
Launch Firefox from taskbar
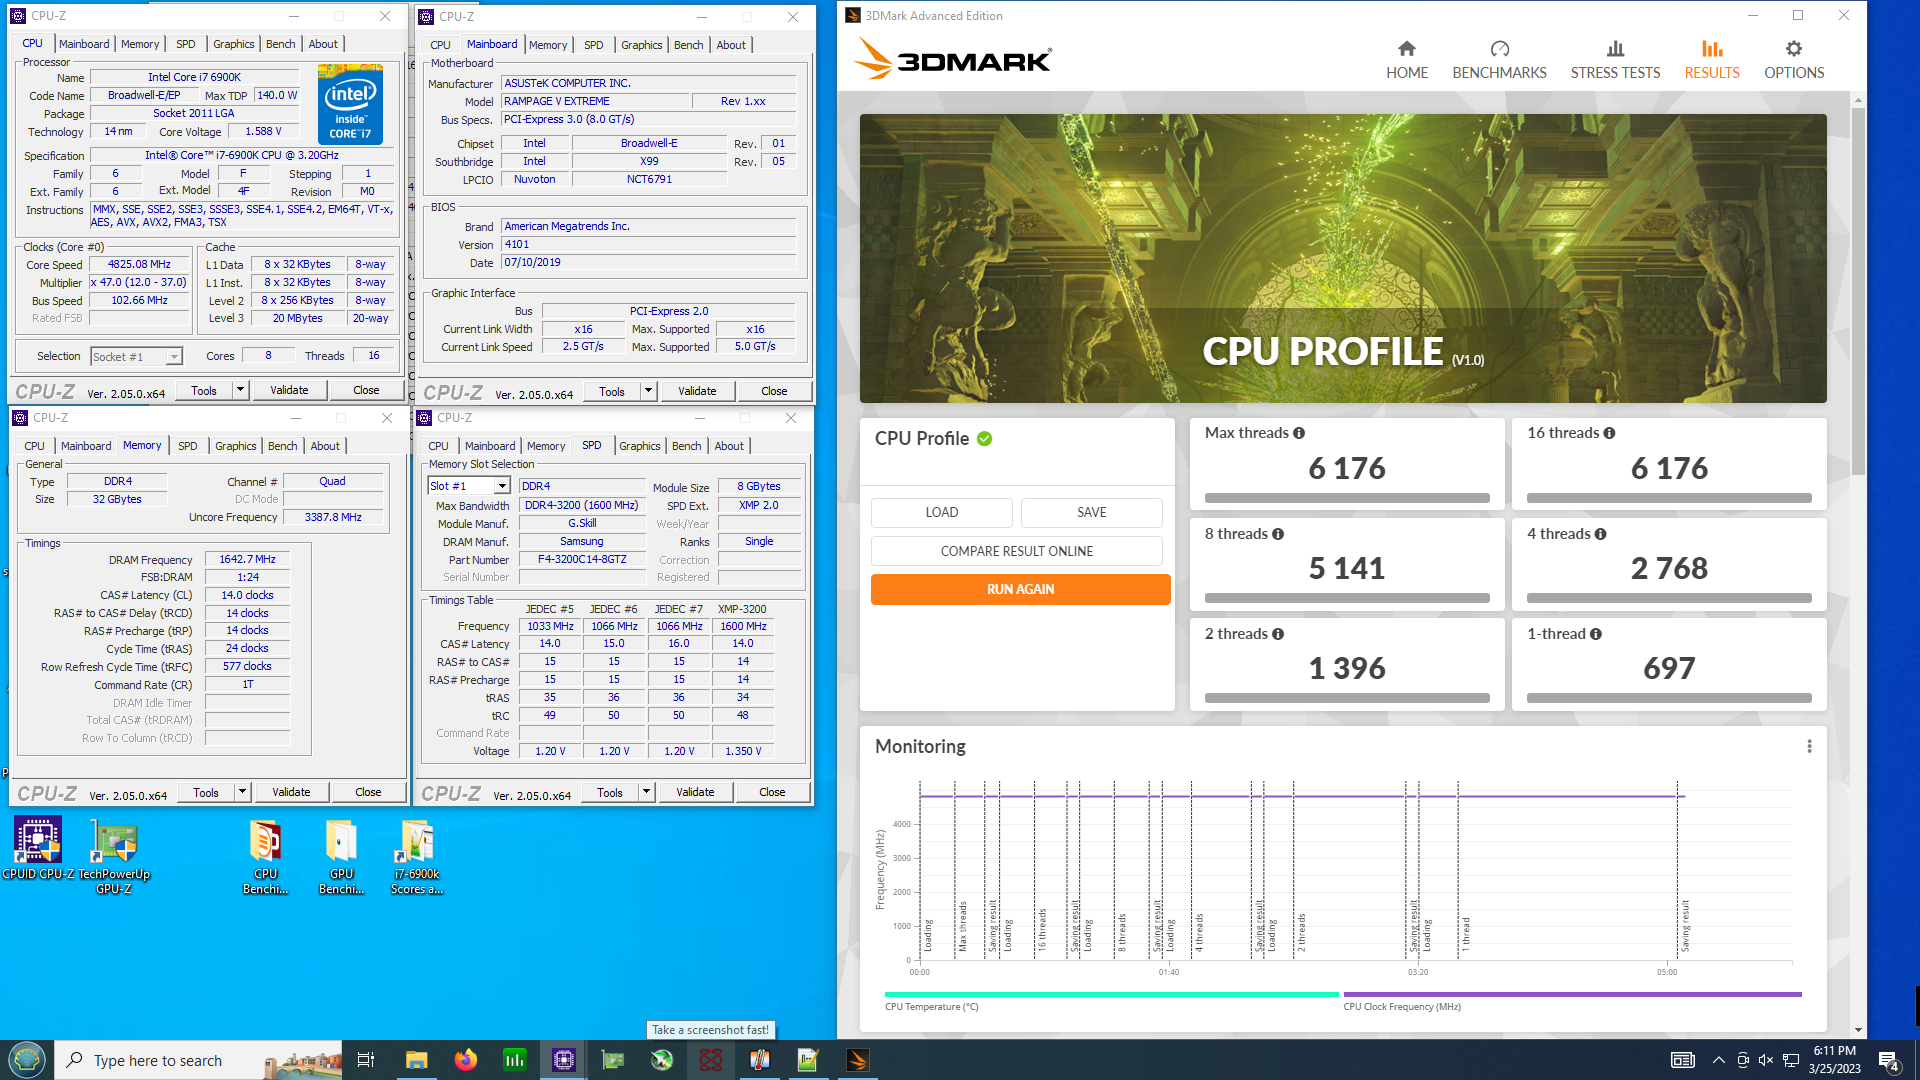click(465, 1060)
